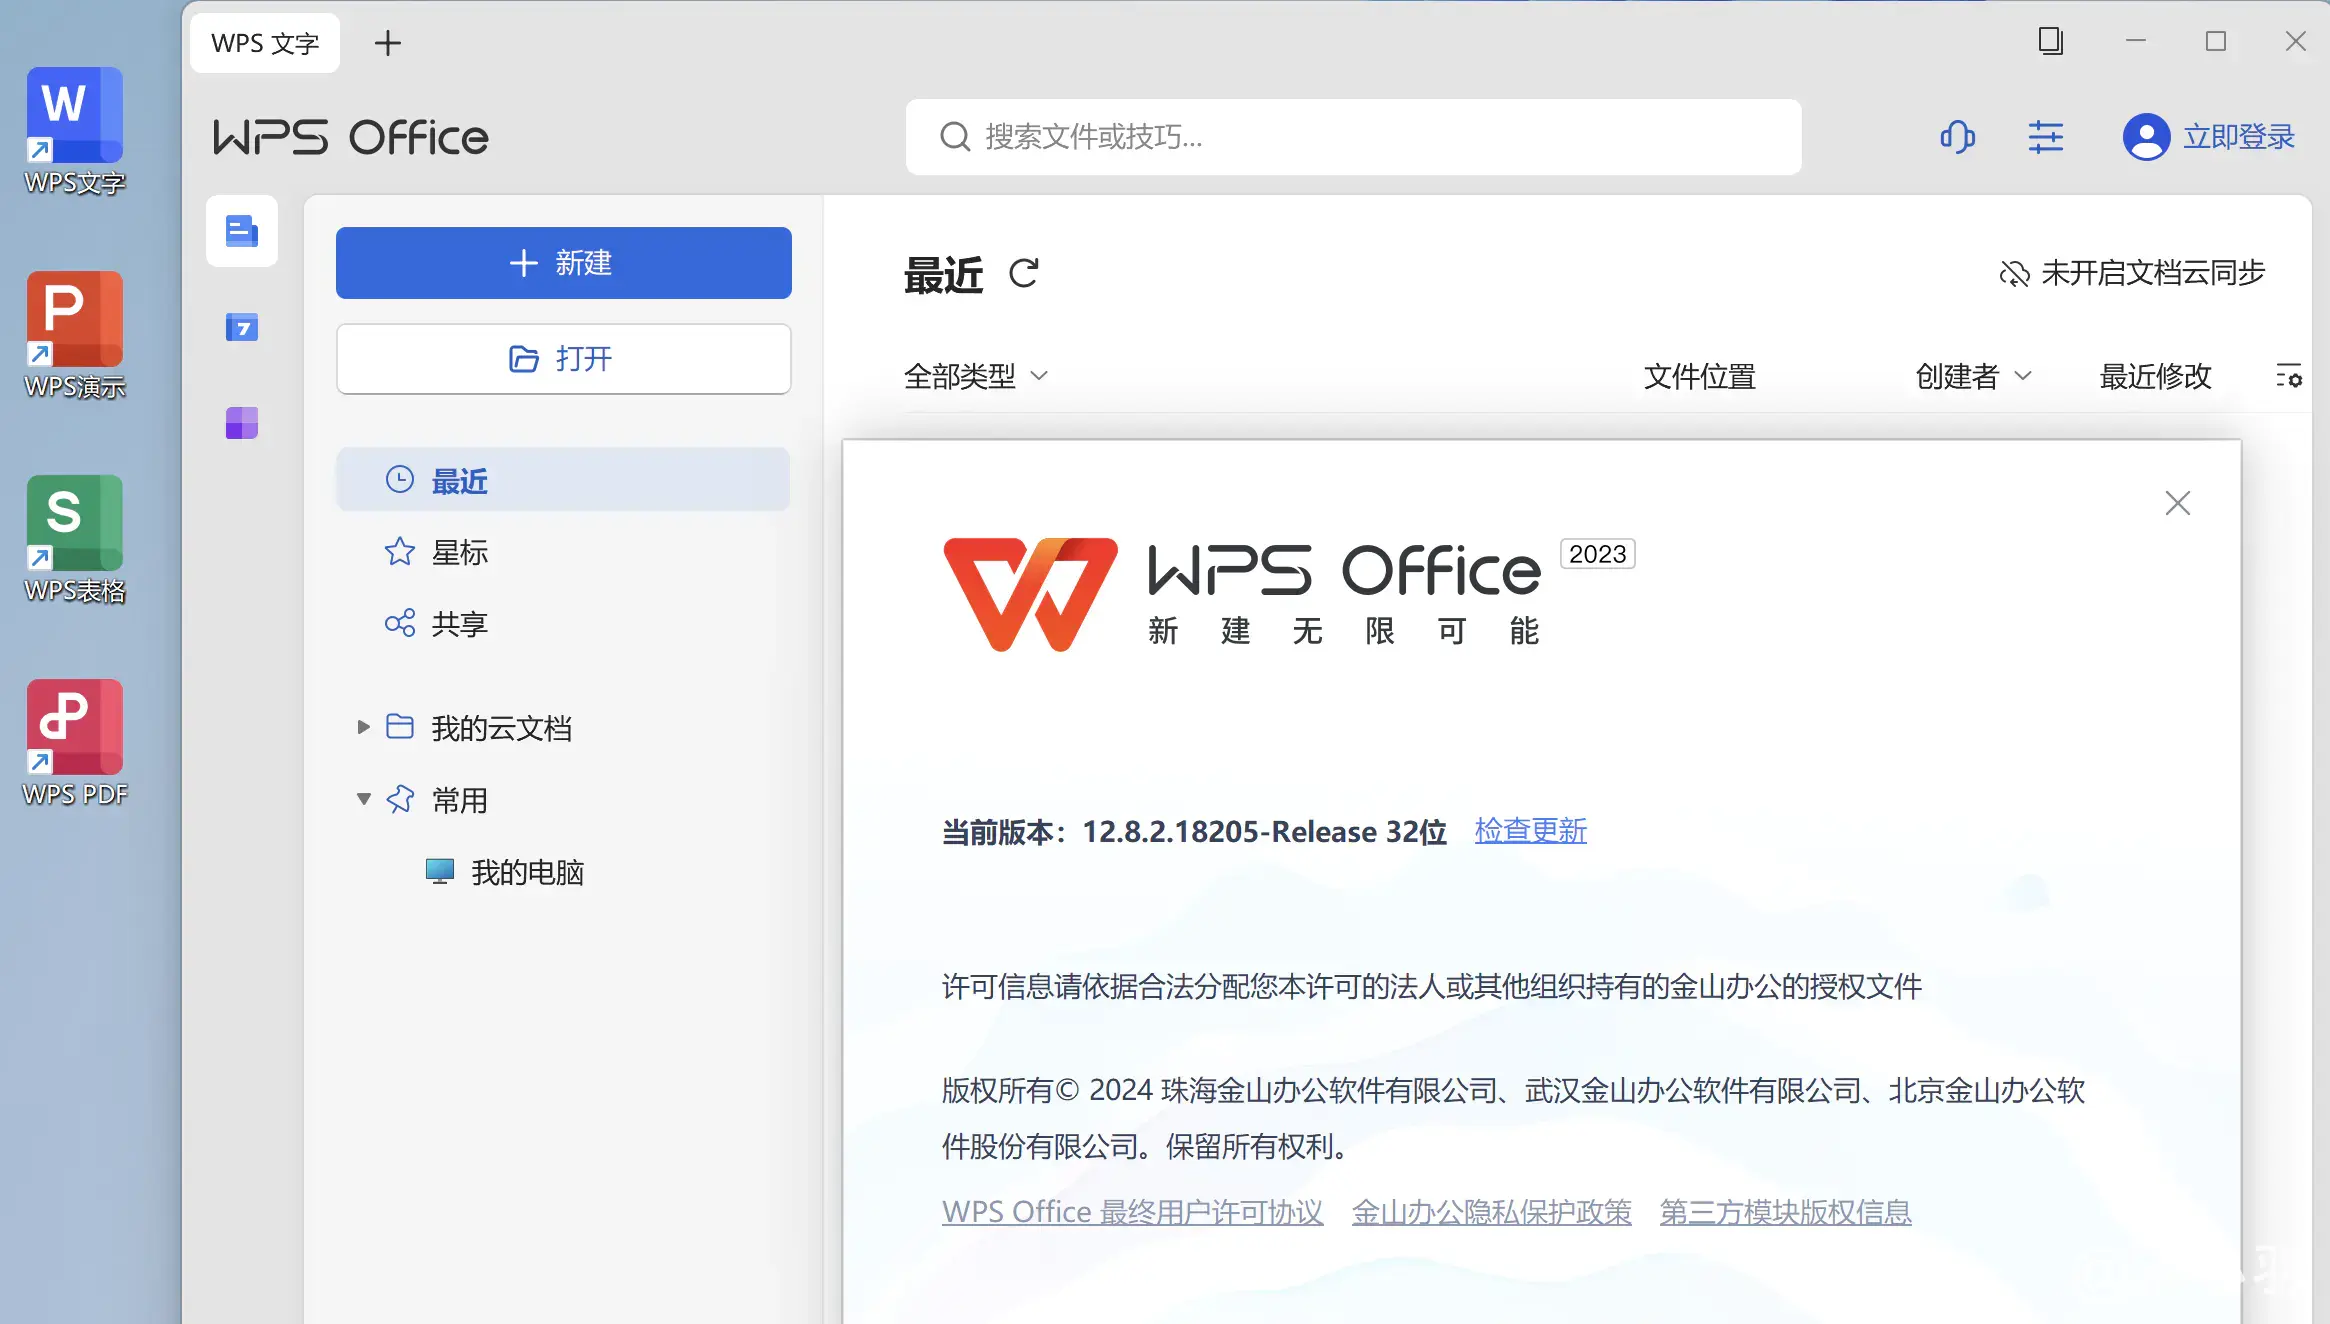Click the purple apps sidebar icon
The image size is (2330, 1324).
(x=241, y=423)
